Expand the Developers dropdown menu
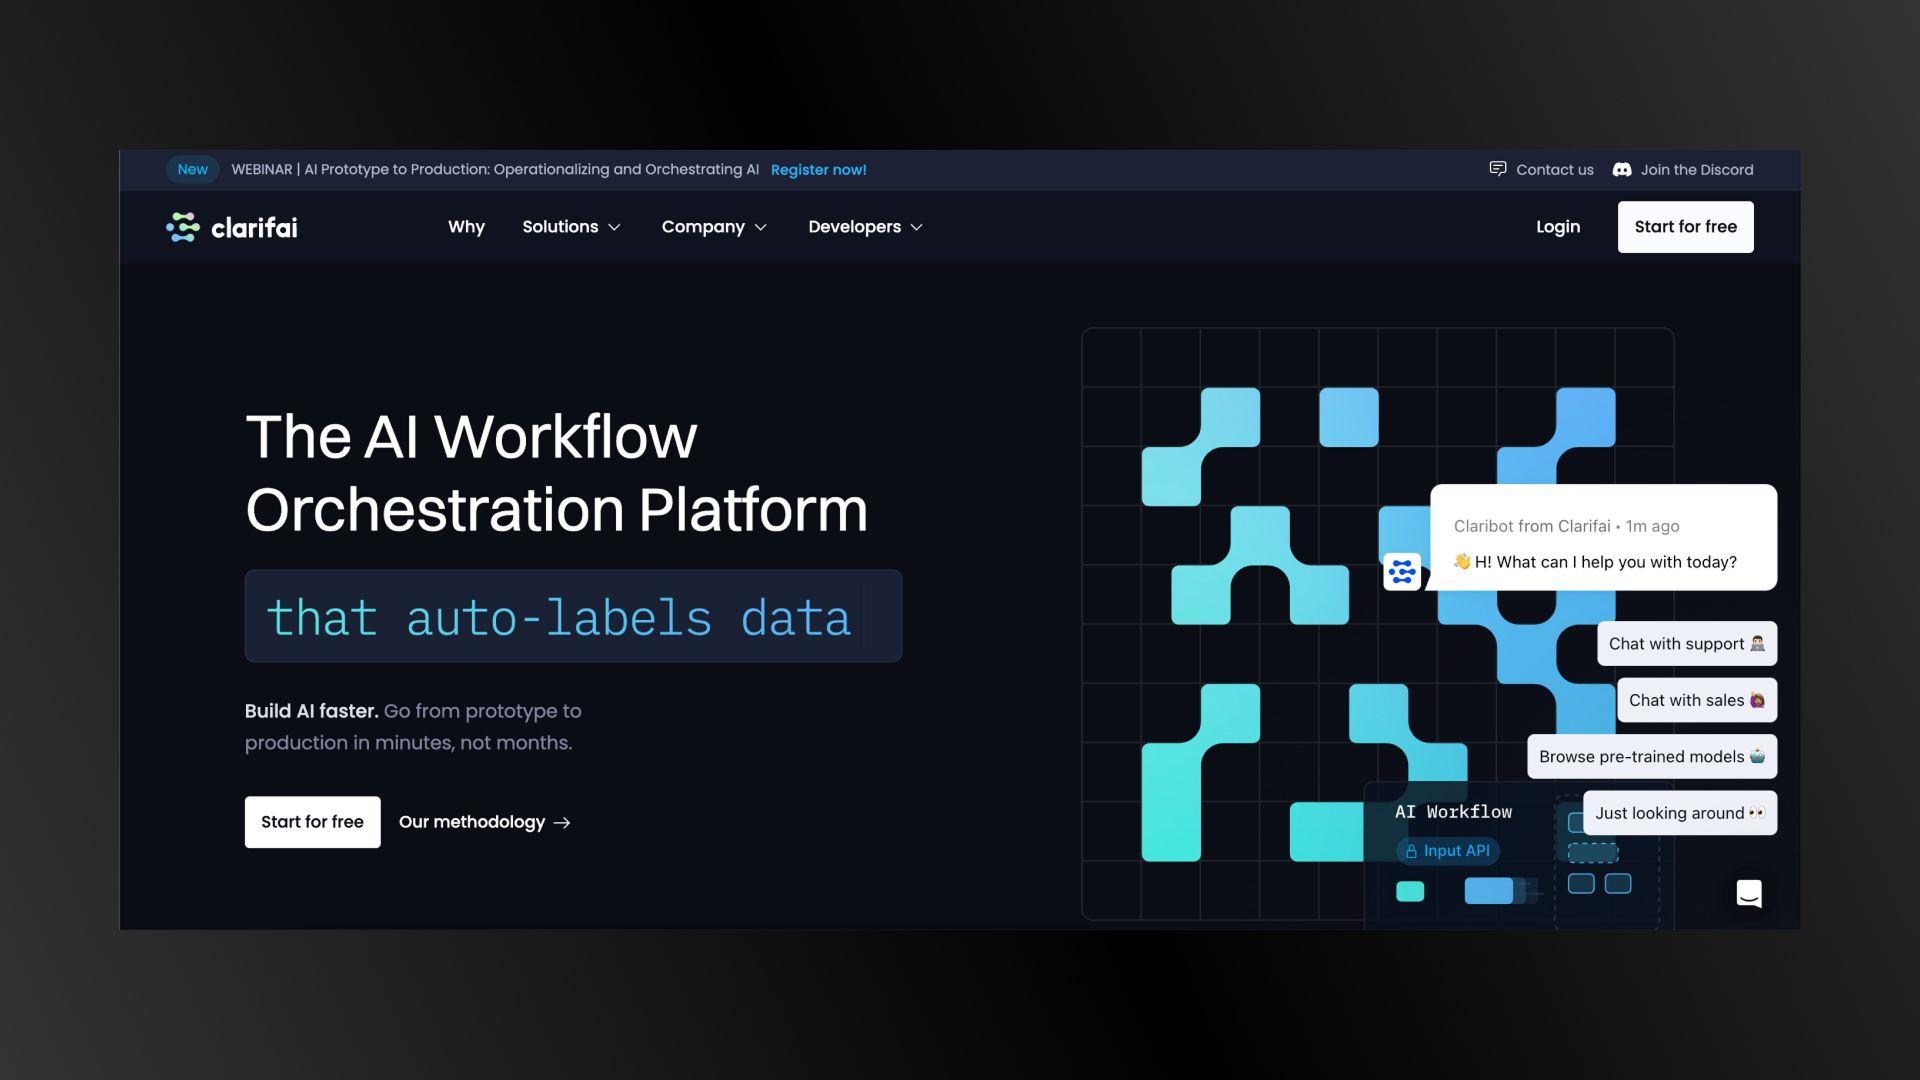This screenshot has width=1920, height=1080. [865, 227]
